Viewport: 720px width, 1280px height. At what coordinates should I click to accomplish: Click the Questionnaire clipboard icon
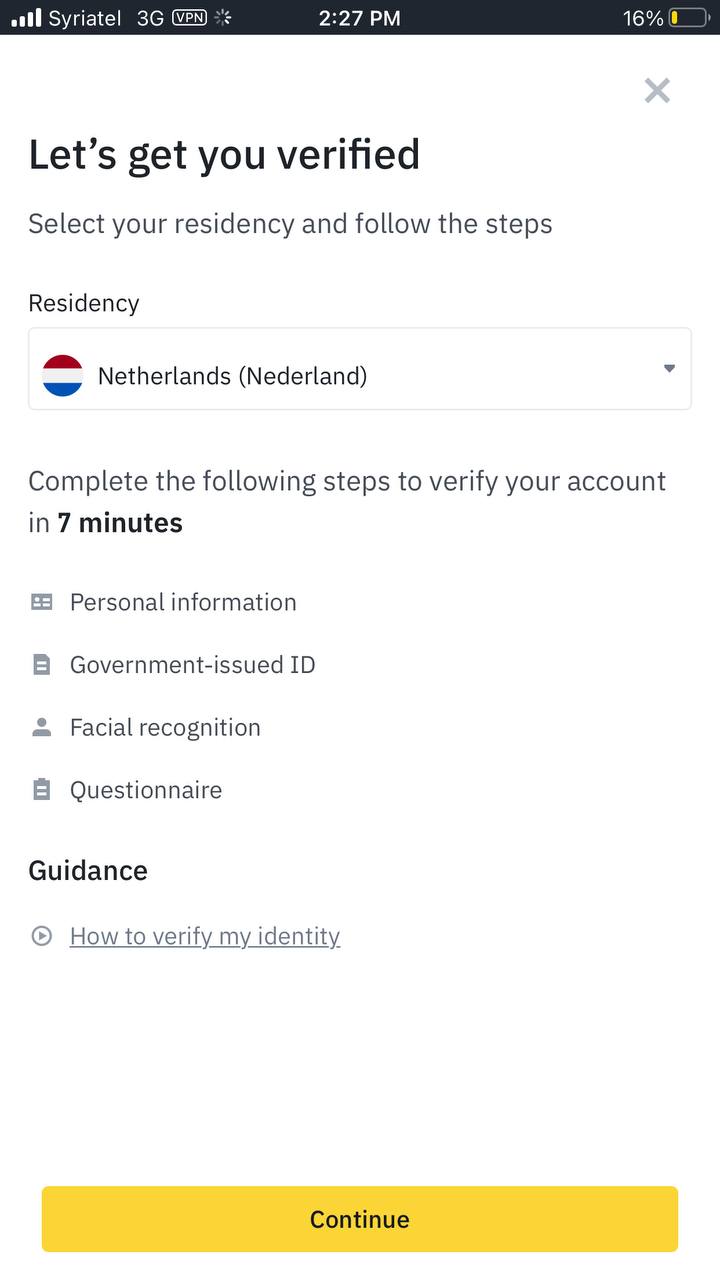tap(41, 790)
